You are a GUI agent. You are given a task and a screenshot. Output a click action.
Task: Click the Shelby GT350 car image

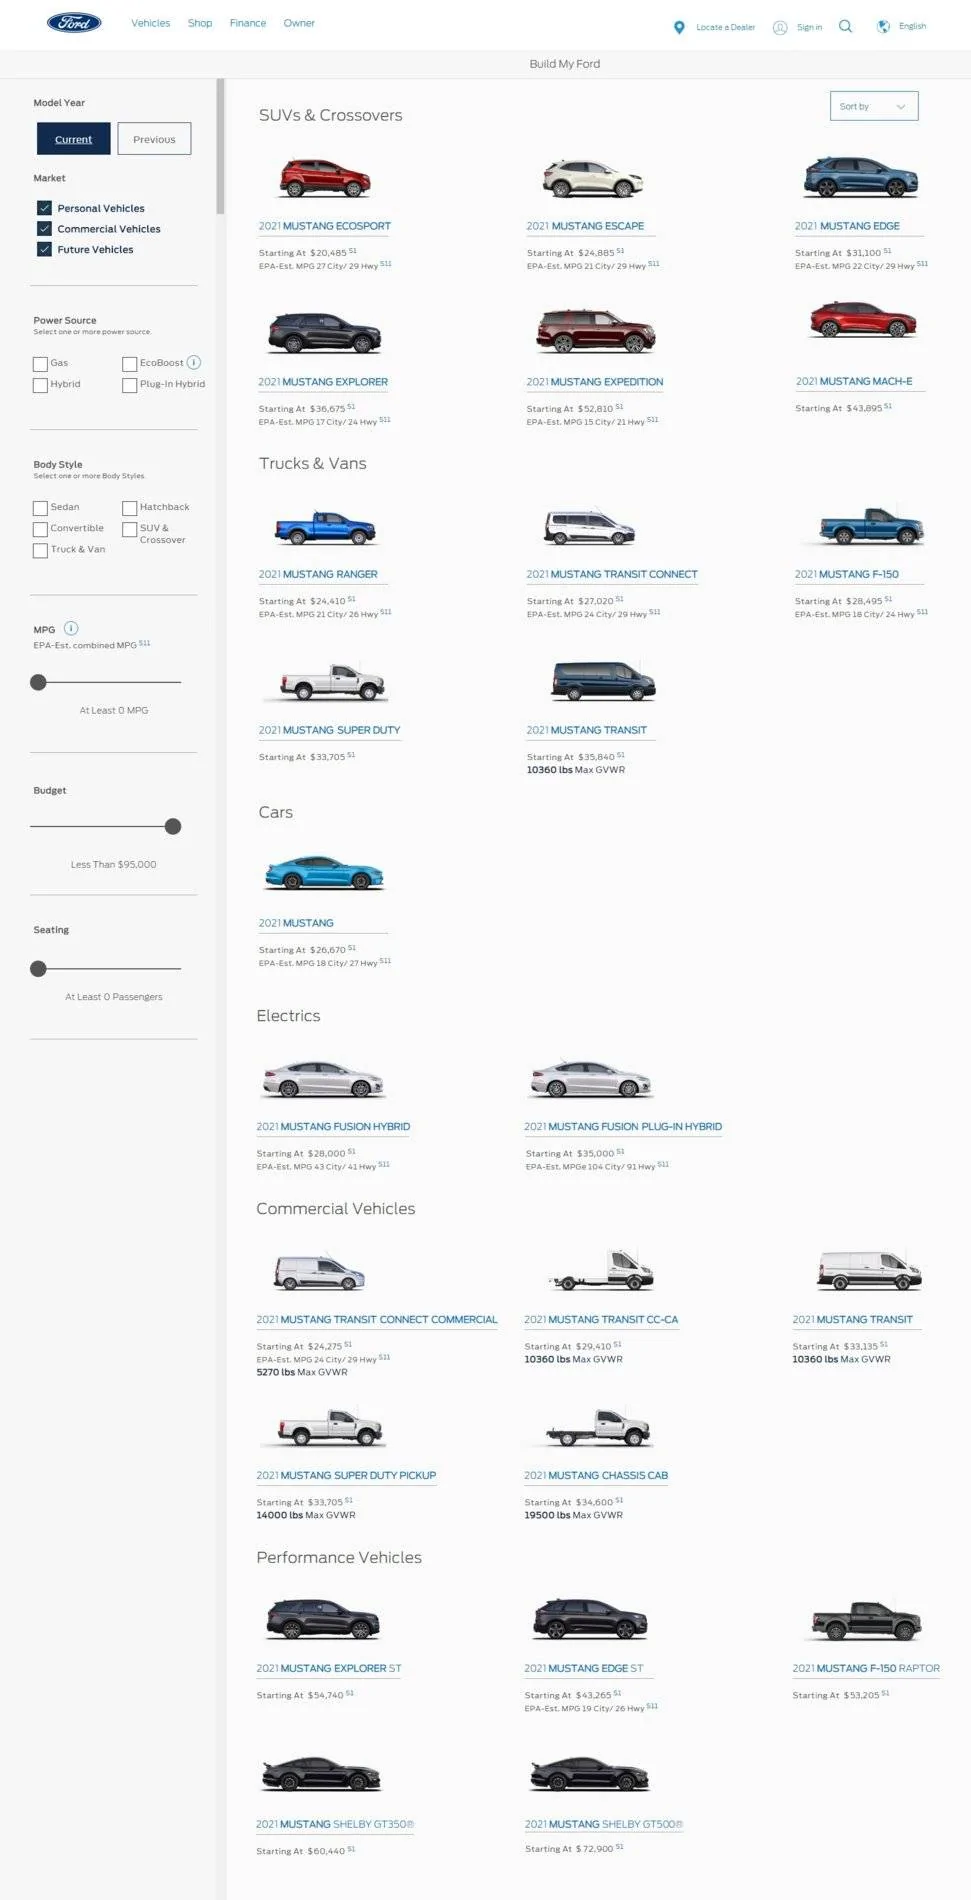(x=322, y=1775)
